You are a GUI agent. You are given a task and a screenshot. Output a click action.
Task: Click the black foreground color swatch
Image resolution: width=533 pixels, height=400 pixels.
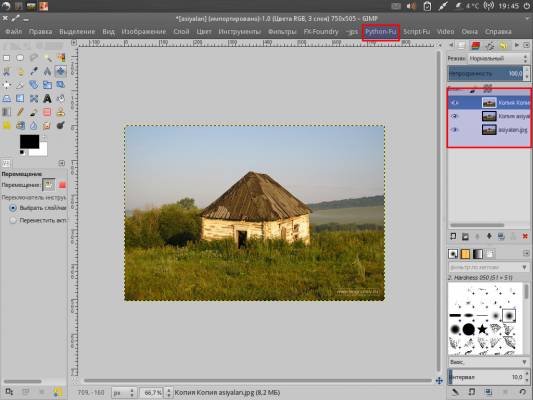30,142
